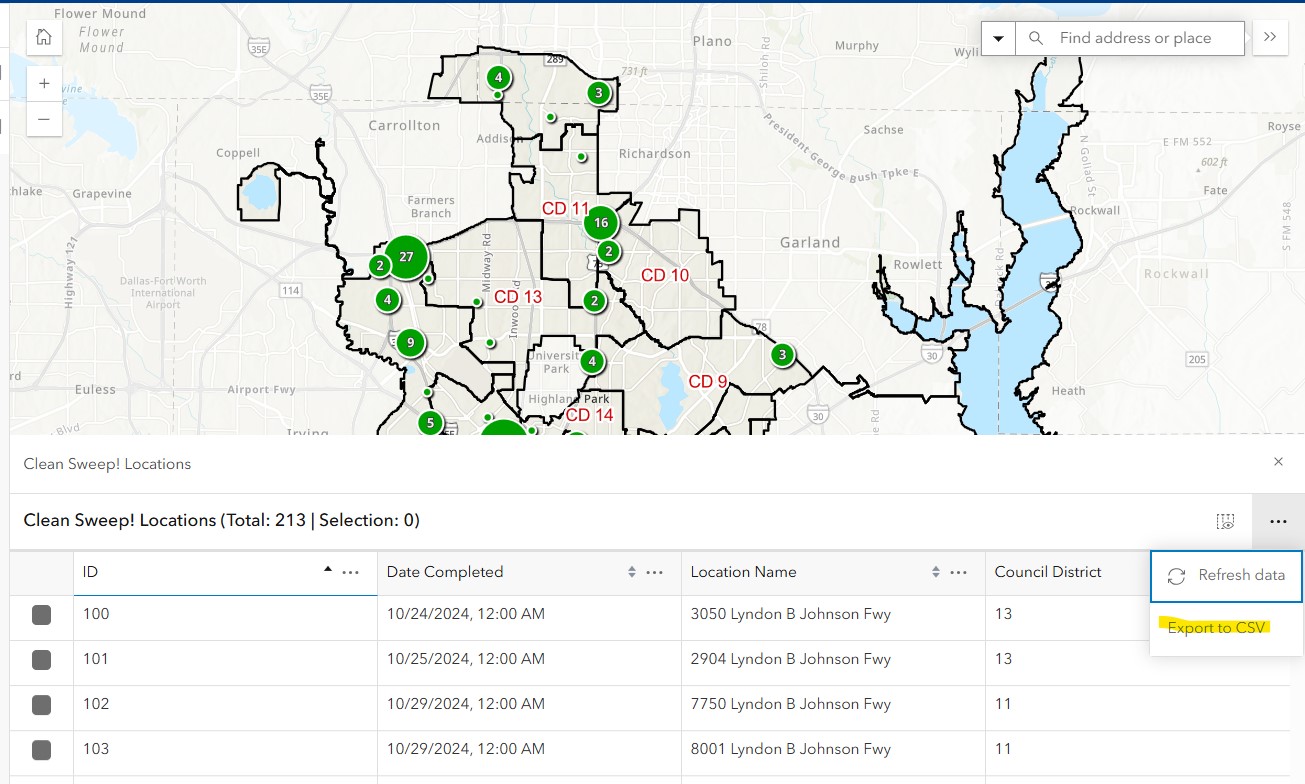Check the checkbox for record ID 103
Image resolution: width=1305 pixels, height=784 pixels.
[41, 749]
